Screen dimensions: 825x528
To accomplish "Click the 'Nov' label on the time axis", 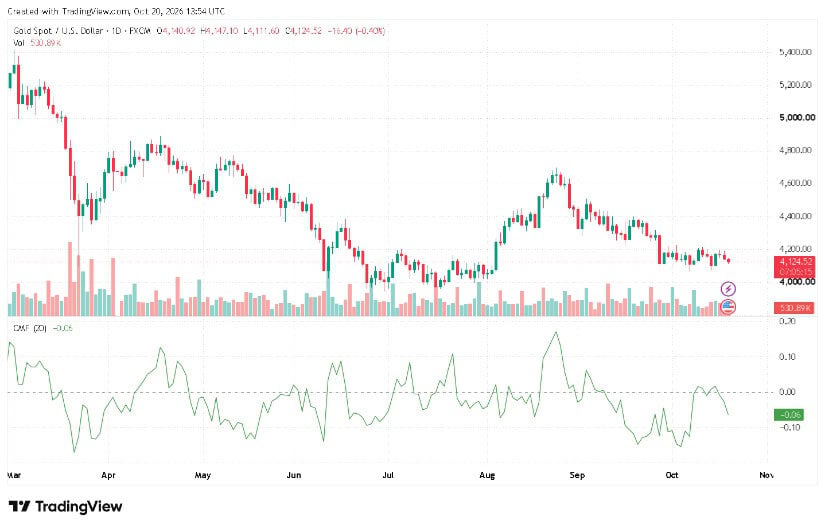I will coord(766,475).
